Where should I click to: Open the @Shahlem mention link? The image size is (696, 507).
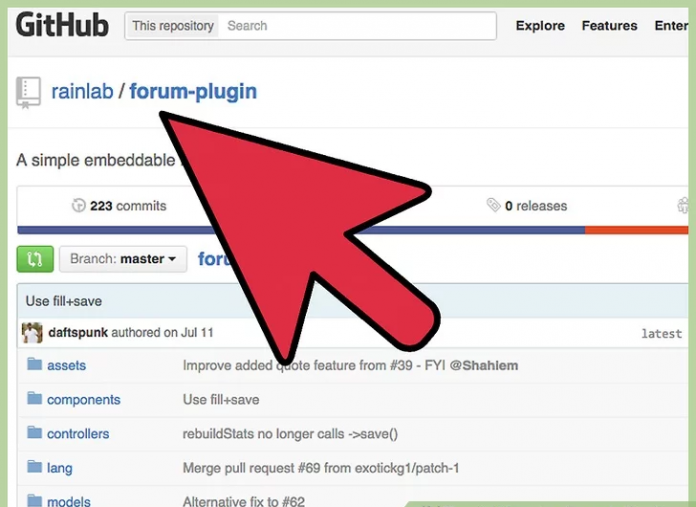(484, 365)
